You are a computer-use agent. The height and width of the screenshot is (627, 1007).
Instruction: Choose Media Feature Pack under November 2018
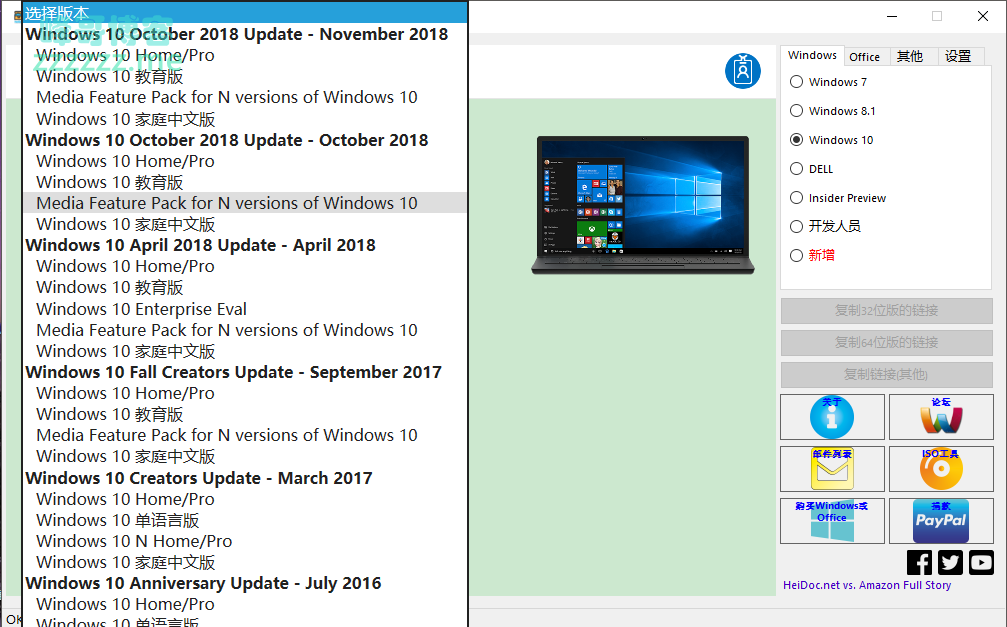[245, 98]
